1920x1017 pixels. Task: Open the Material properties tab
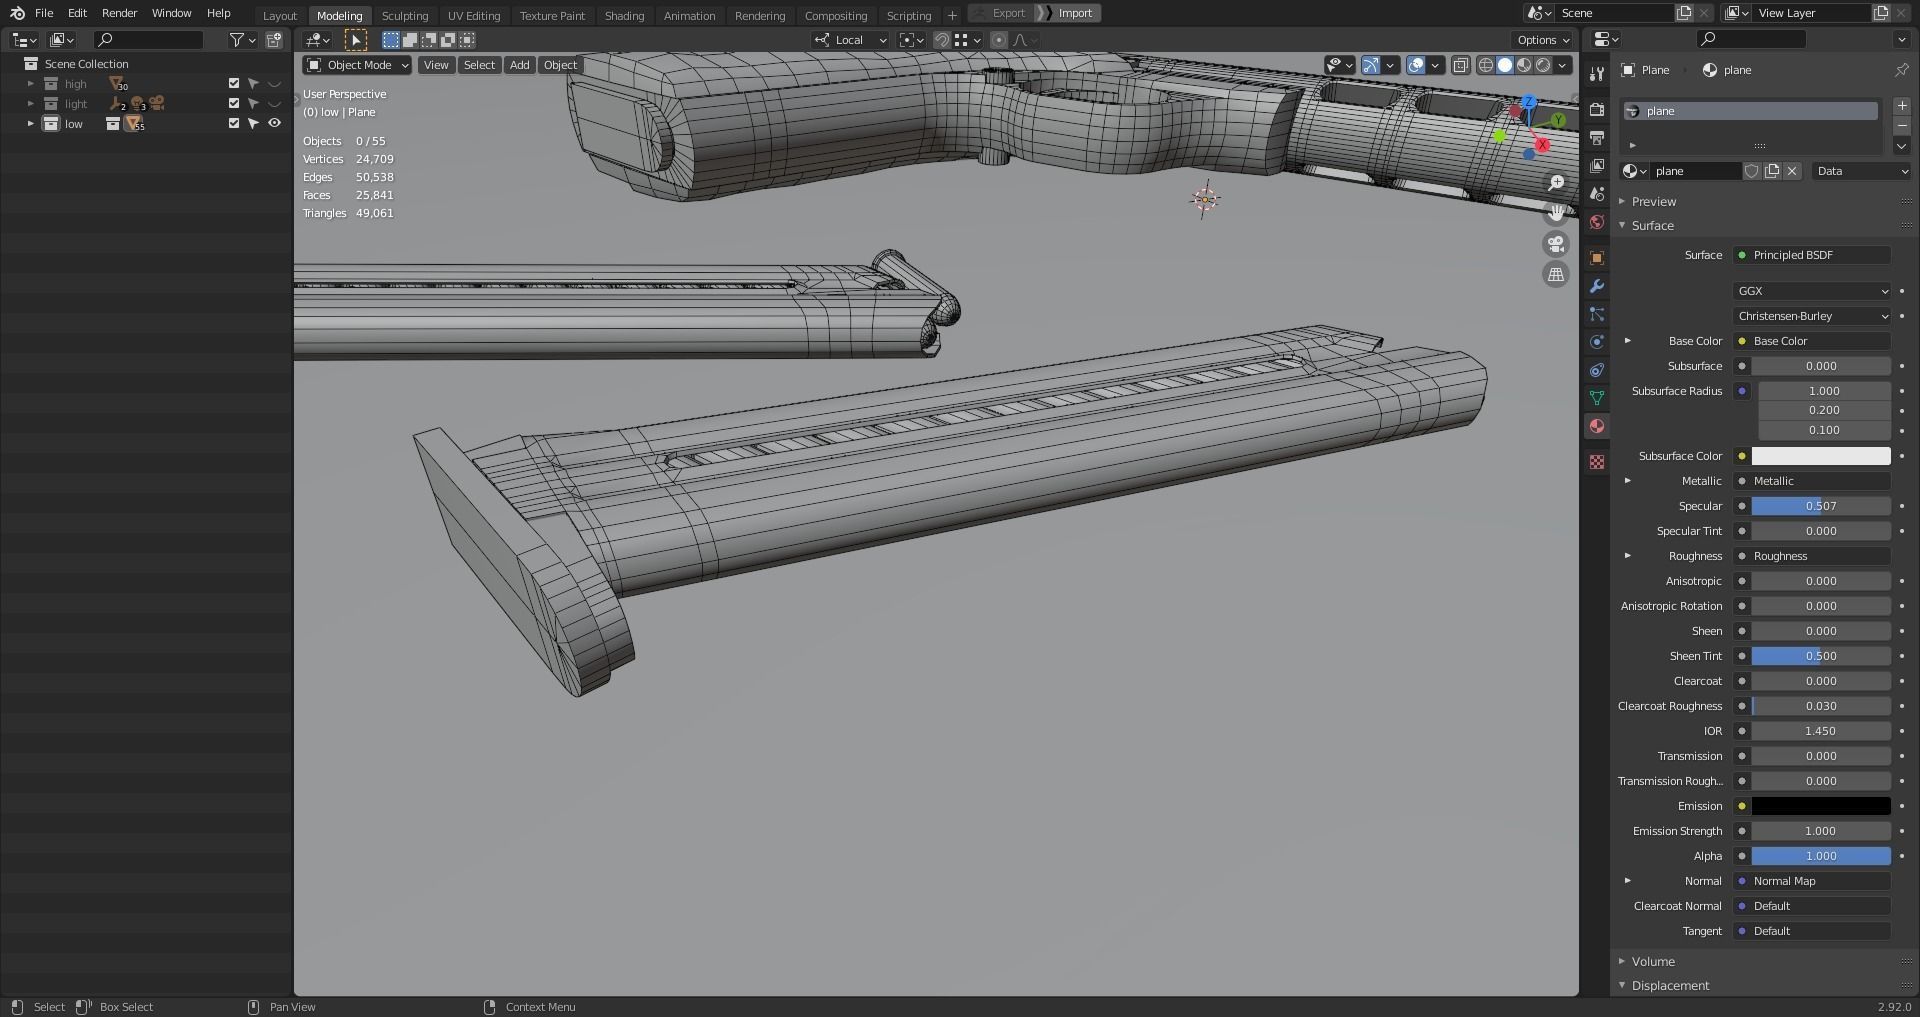pyautogui.click(x=1597, y=426)
